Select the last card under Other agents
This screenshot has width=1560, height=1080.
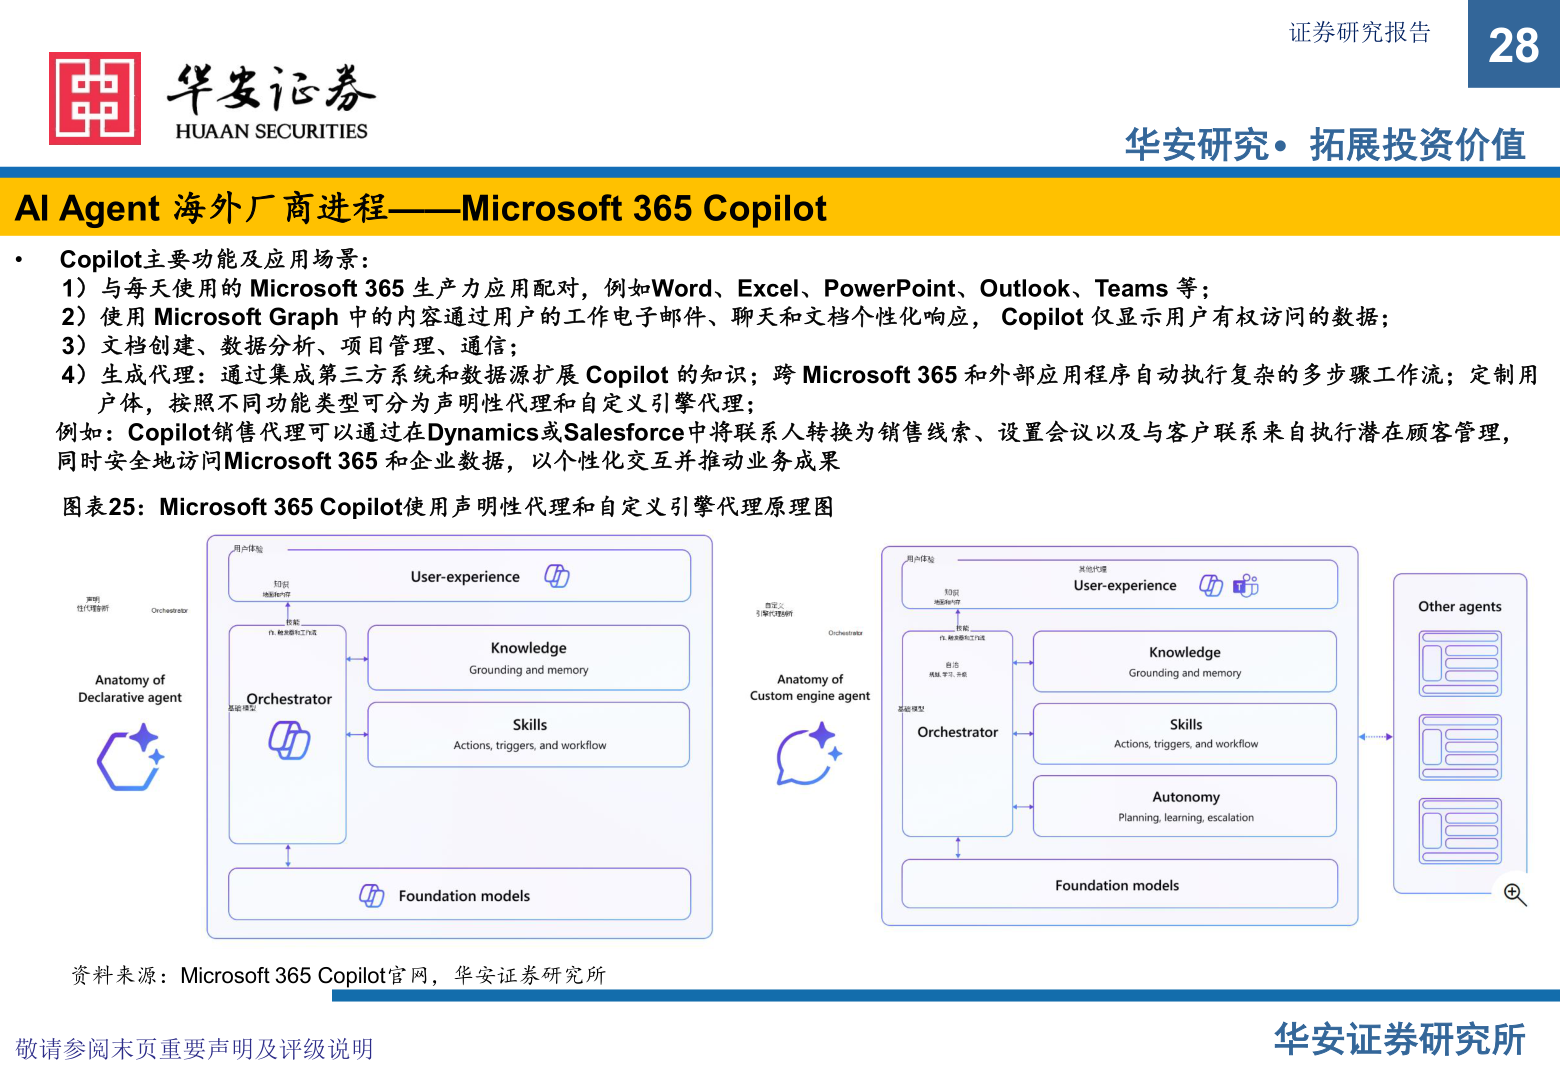click(1460, 831)
